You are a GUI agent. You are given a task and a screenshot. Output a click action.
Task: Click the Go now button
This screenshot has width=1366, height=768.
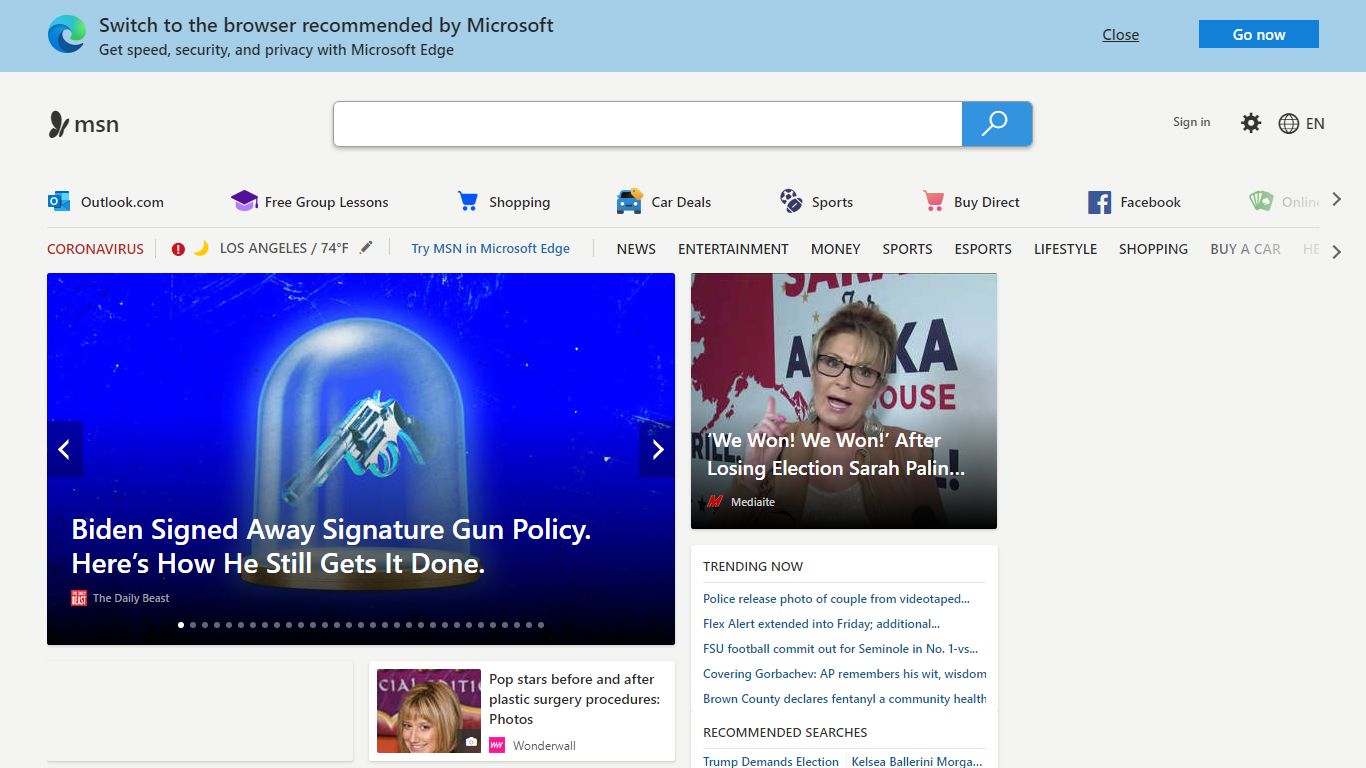click(x=1258, y=34)
